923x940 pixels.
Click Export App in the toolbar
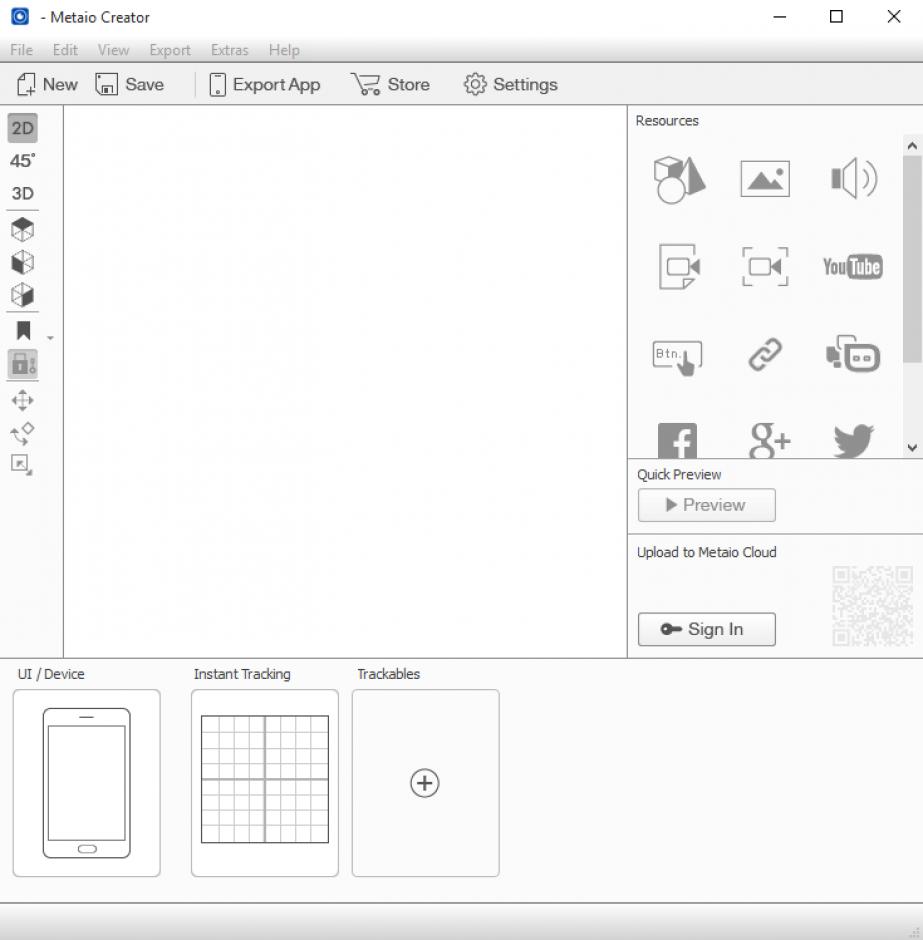click(x=264, y=85)
